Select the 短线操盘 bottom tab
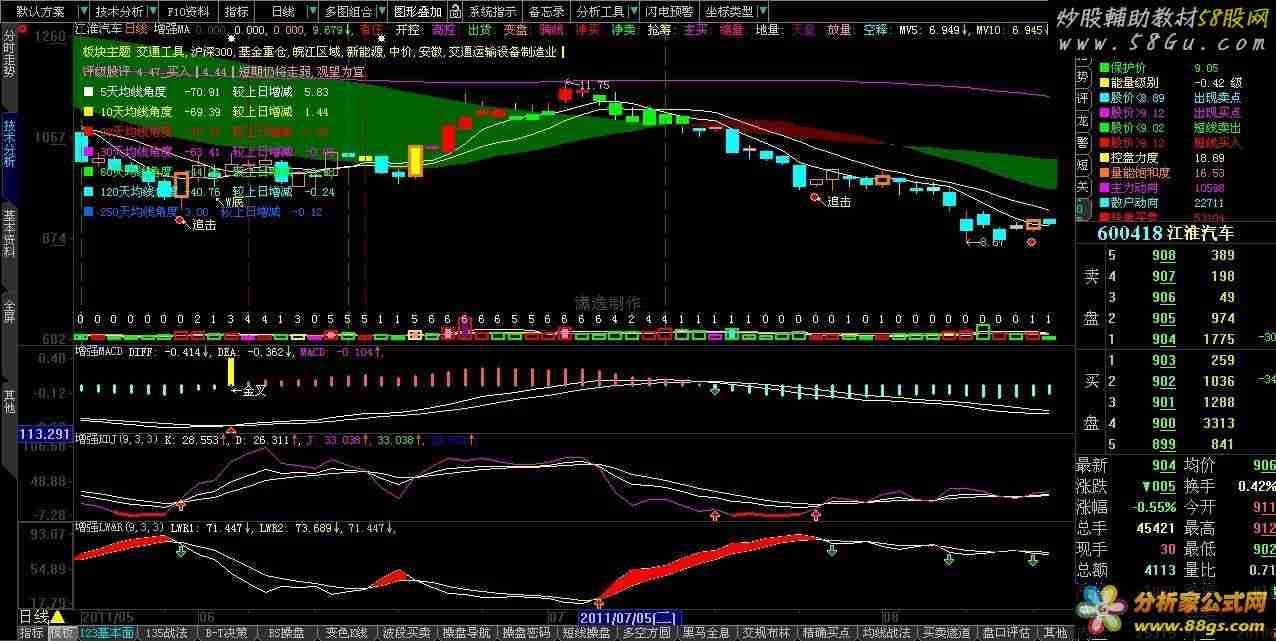This screenshot has height=641, width=1276. pyautogui.click(x=586, y=633)
